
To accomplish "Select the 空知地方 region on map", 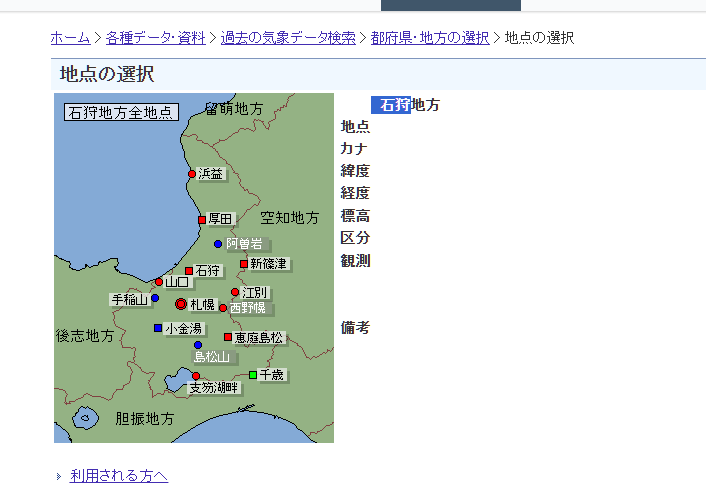I will 290,218.
